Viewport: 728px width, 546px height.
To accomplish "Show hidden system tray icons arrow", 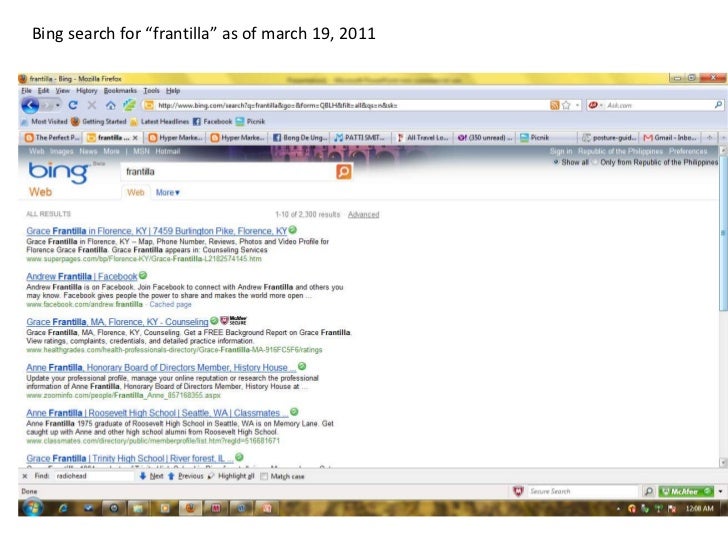I will pyautogui.click(x=618, y=509).
